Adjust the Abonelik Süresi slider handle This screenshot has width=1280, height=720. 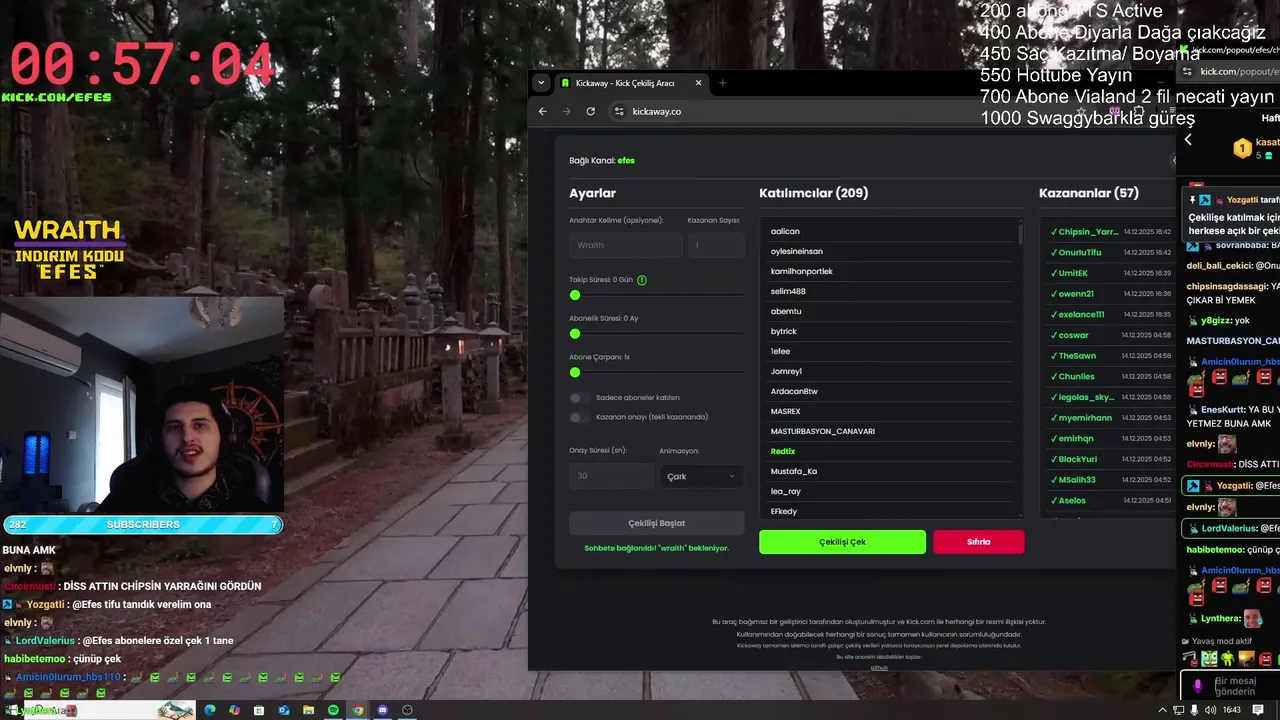point(575,333)
